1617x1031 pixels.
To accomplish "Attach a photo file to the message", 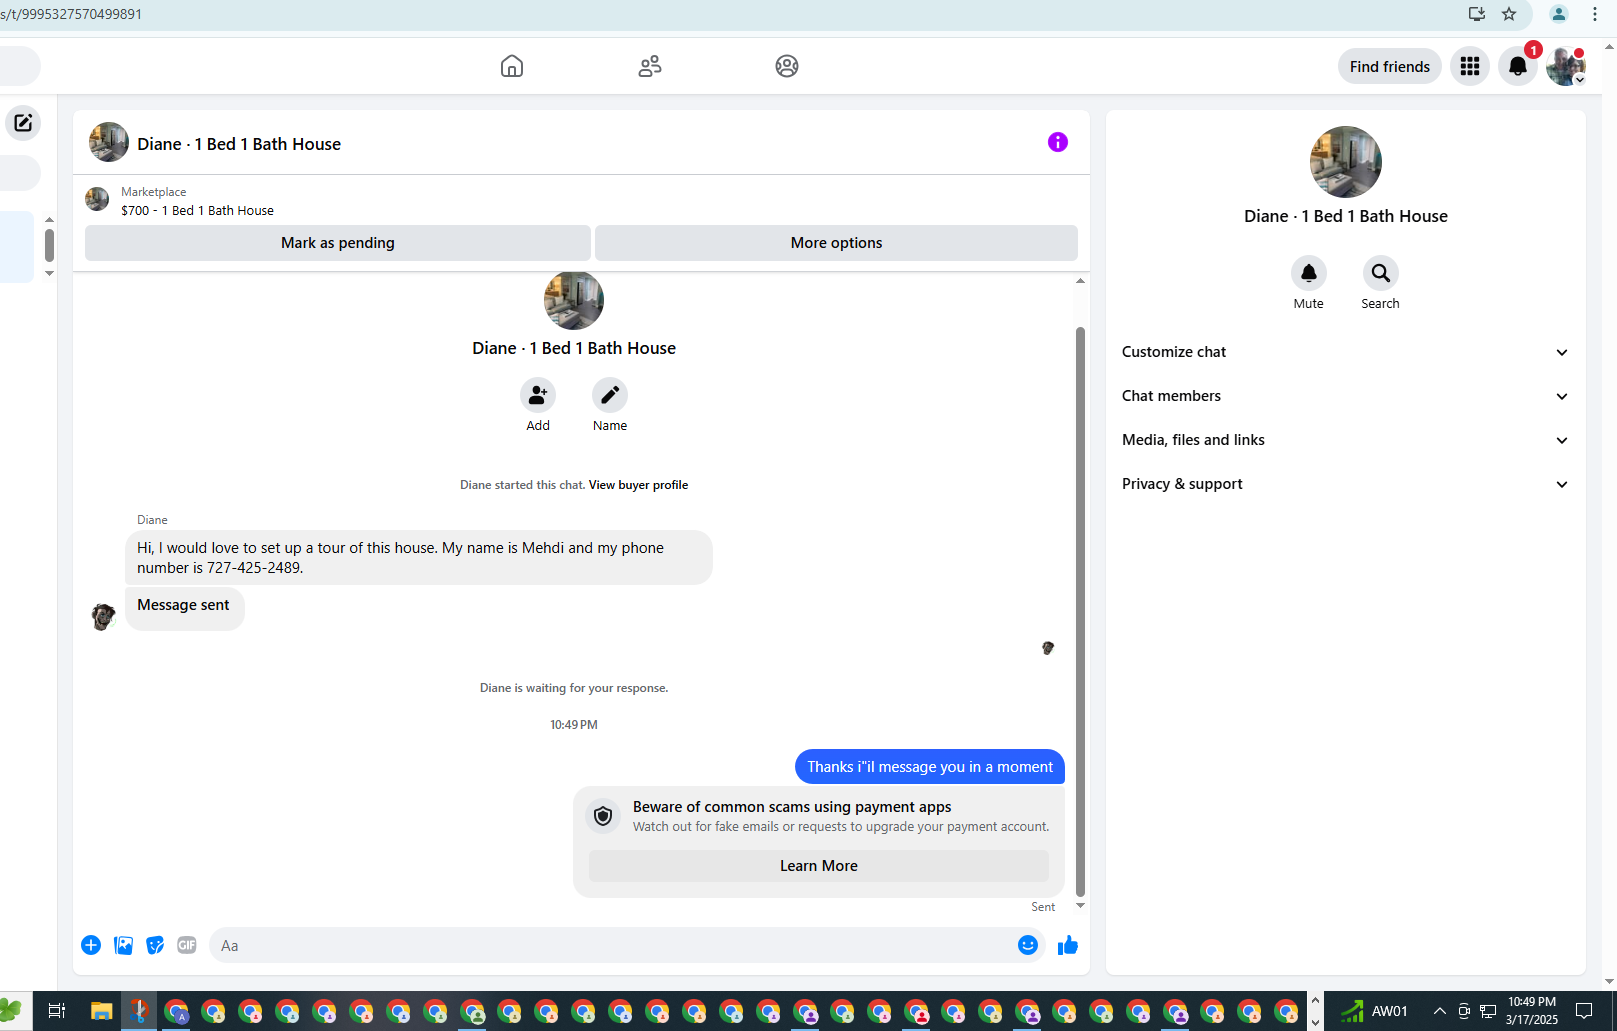I will (123, 945).
